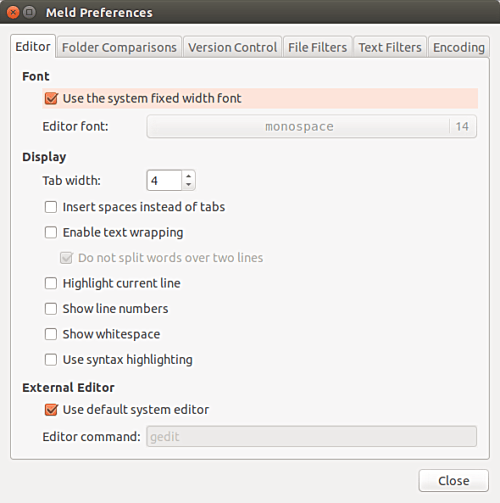Screen dimensions: 500x503
Task: Select the File Filters tab
Action: click(x=317, y=47)
